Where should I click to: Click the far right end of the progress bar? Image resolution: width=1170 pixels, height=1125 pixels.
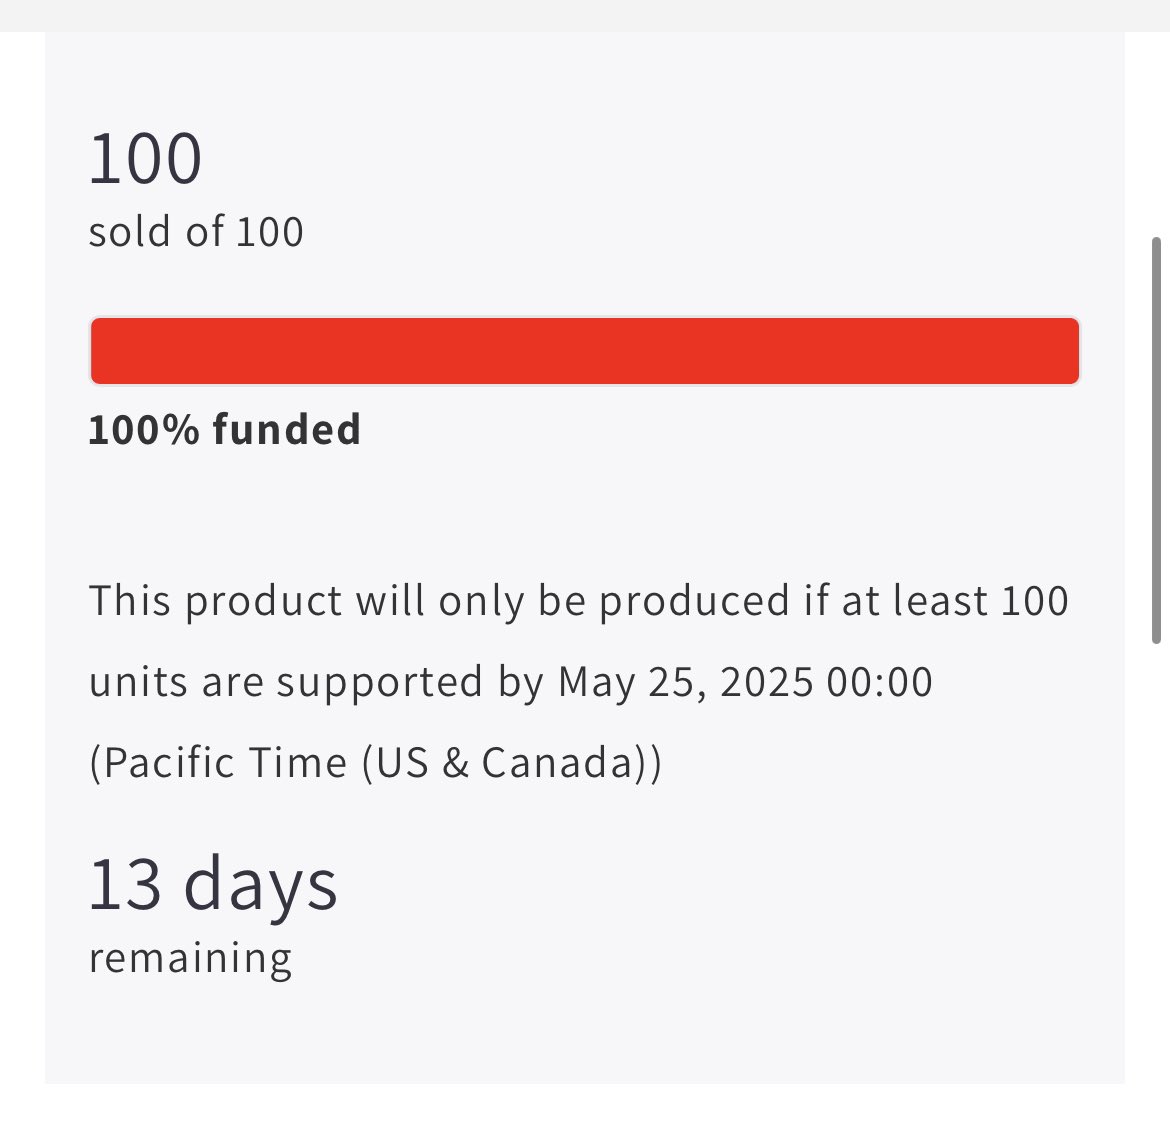click(x=1070, y=351)
